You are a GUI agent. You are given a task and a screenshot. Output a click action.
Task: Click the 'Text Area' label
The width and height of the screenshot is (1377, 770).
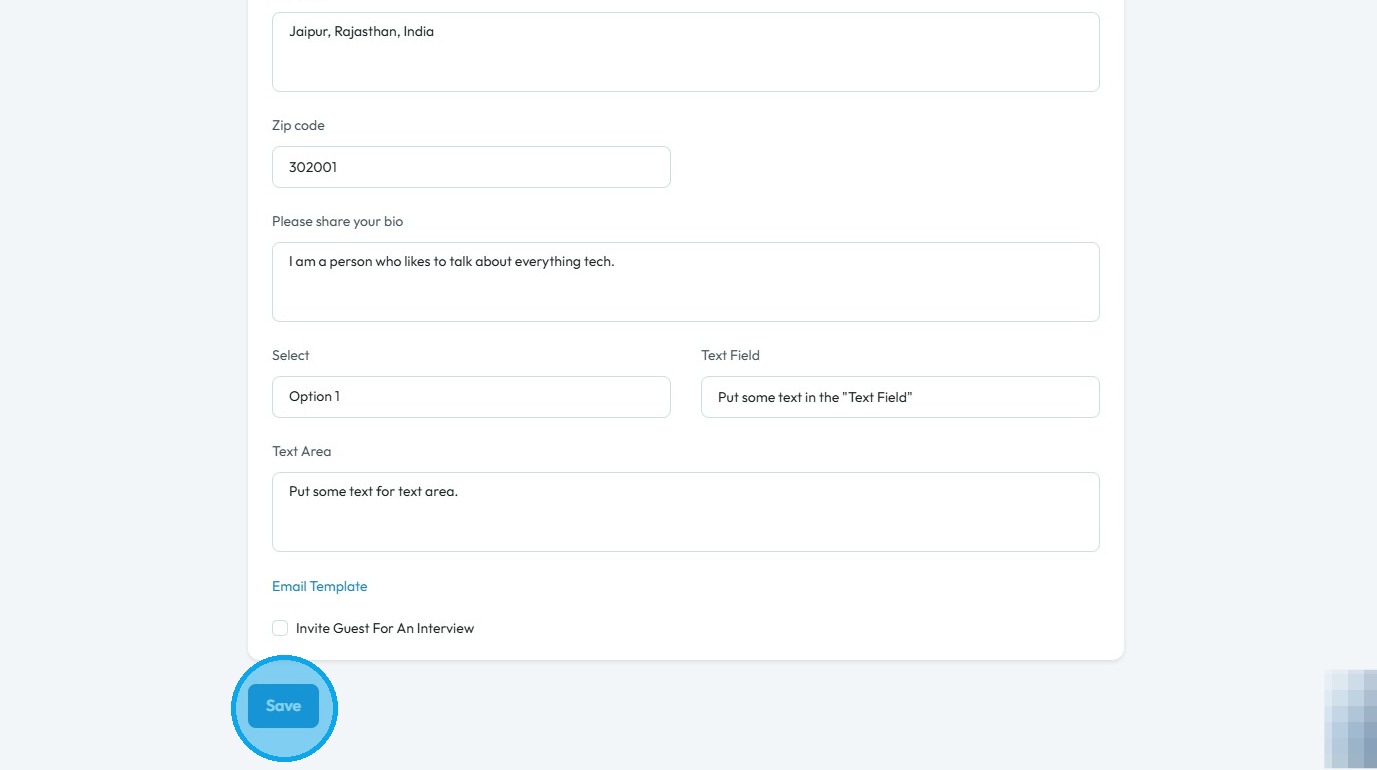pyautogui.click(x=301, y=451)
